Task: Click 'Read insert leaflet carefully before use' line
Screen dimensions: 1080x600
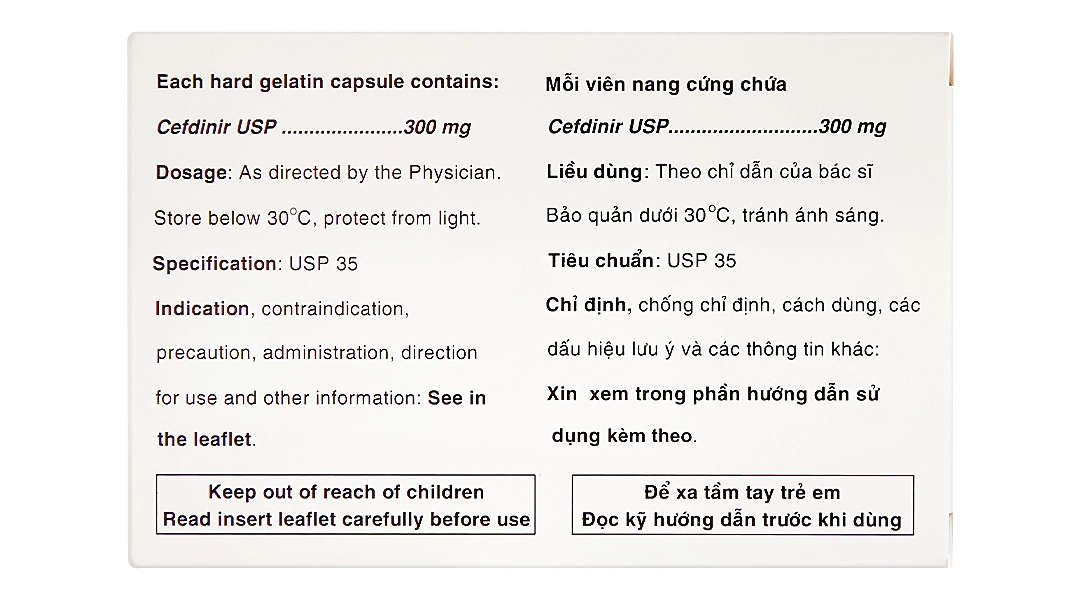Action: tap(346, 520)
